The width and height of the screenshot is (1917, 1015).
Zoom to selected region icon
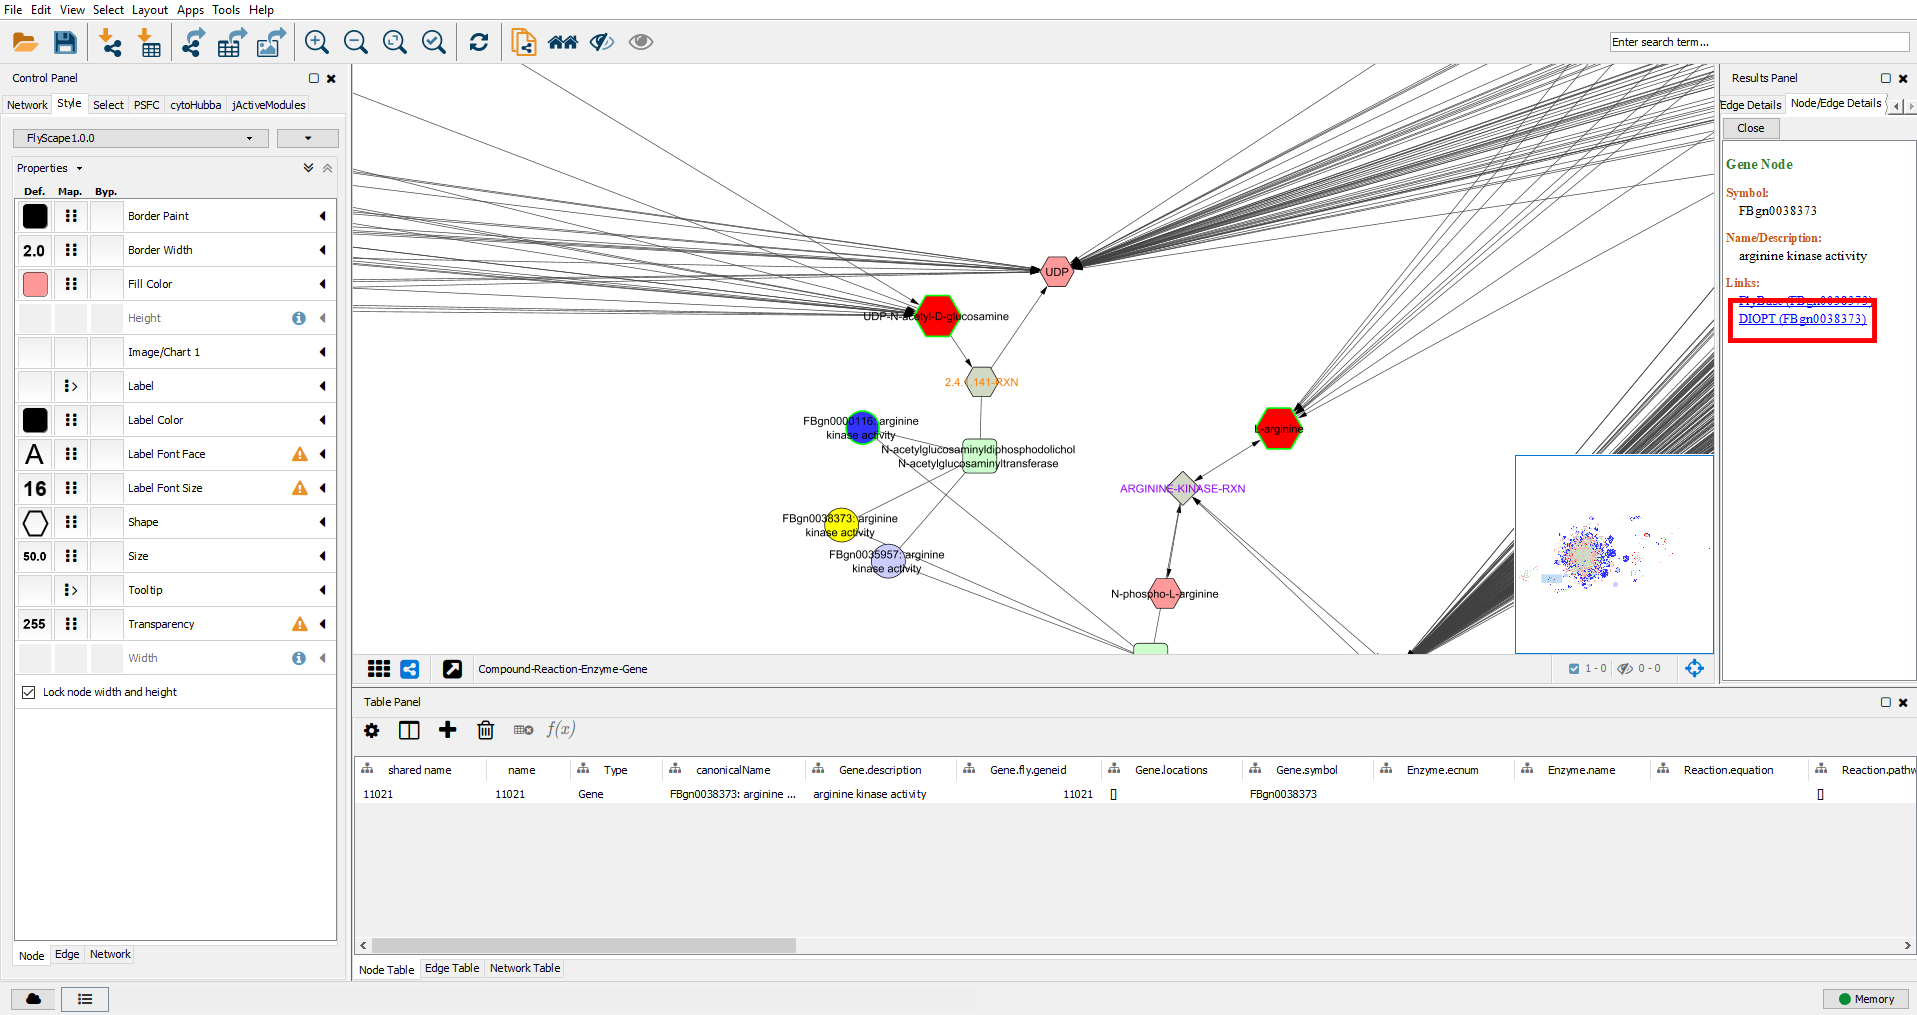[x=434, y=42]
